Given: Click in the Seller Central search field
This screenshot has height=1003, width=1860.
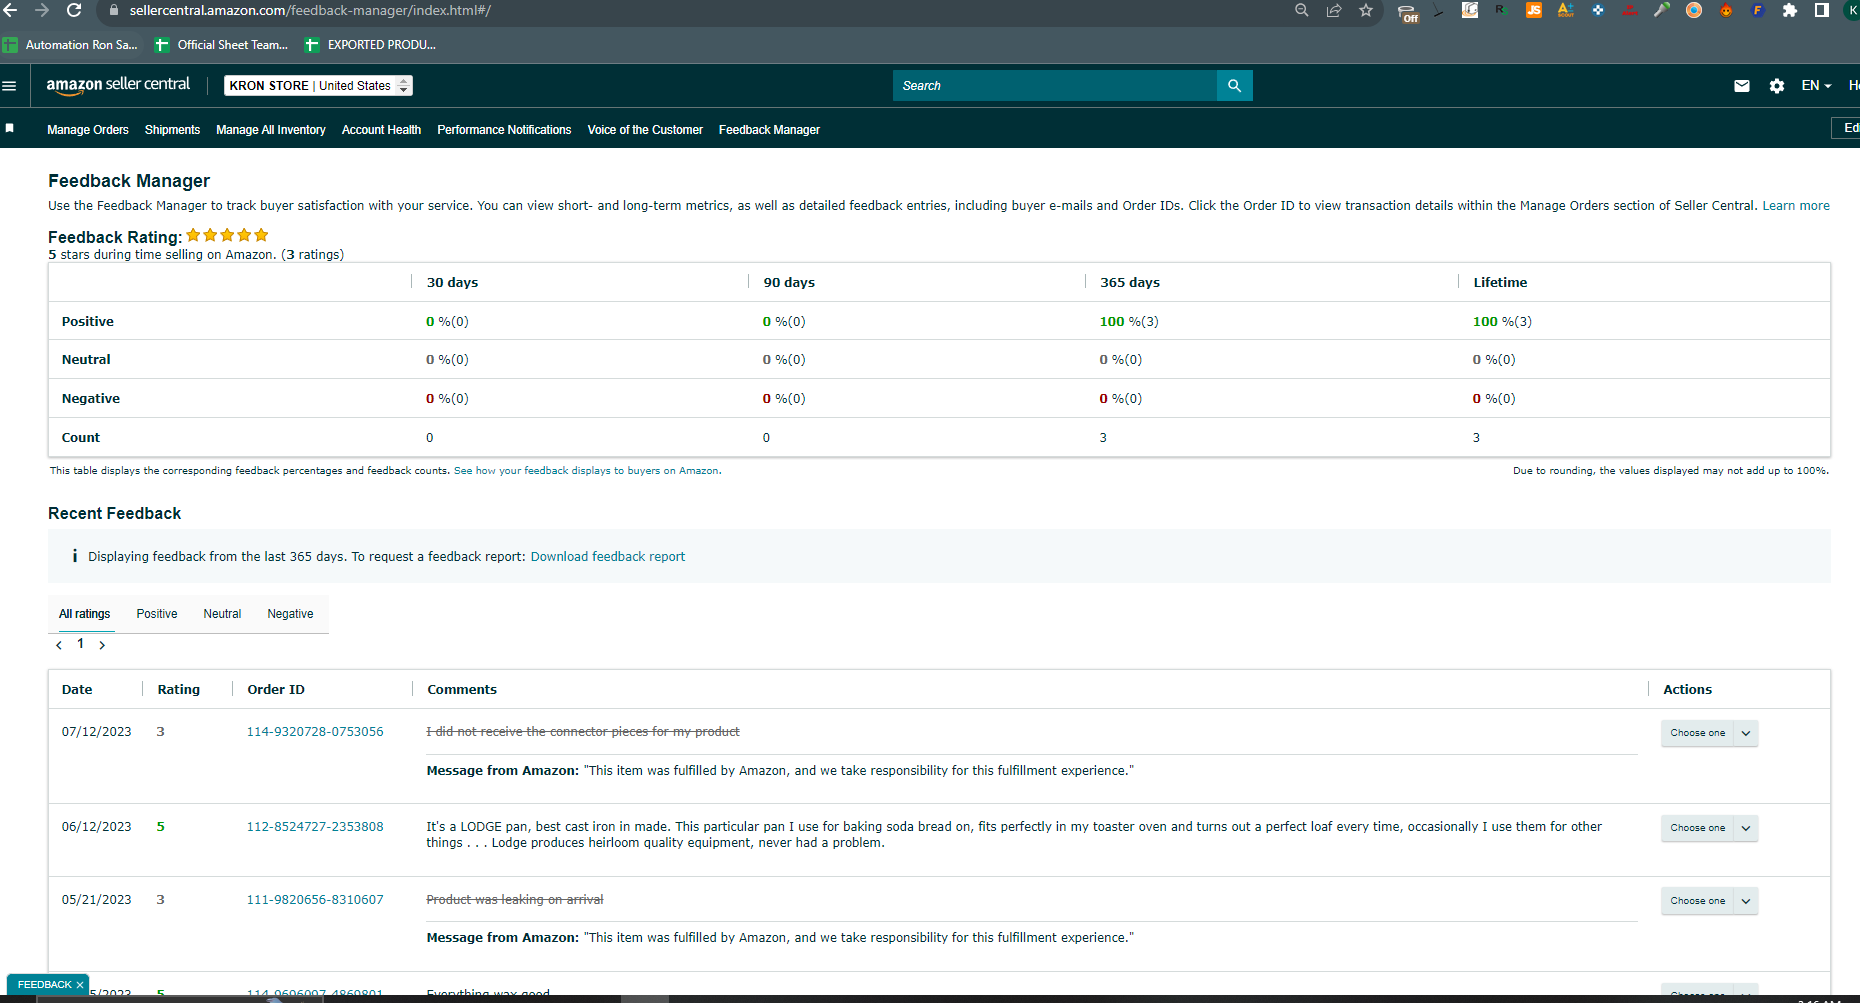Looking at the screenshot, I should coord(1055,86).
